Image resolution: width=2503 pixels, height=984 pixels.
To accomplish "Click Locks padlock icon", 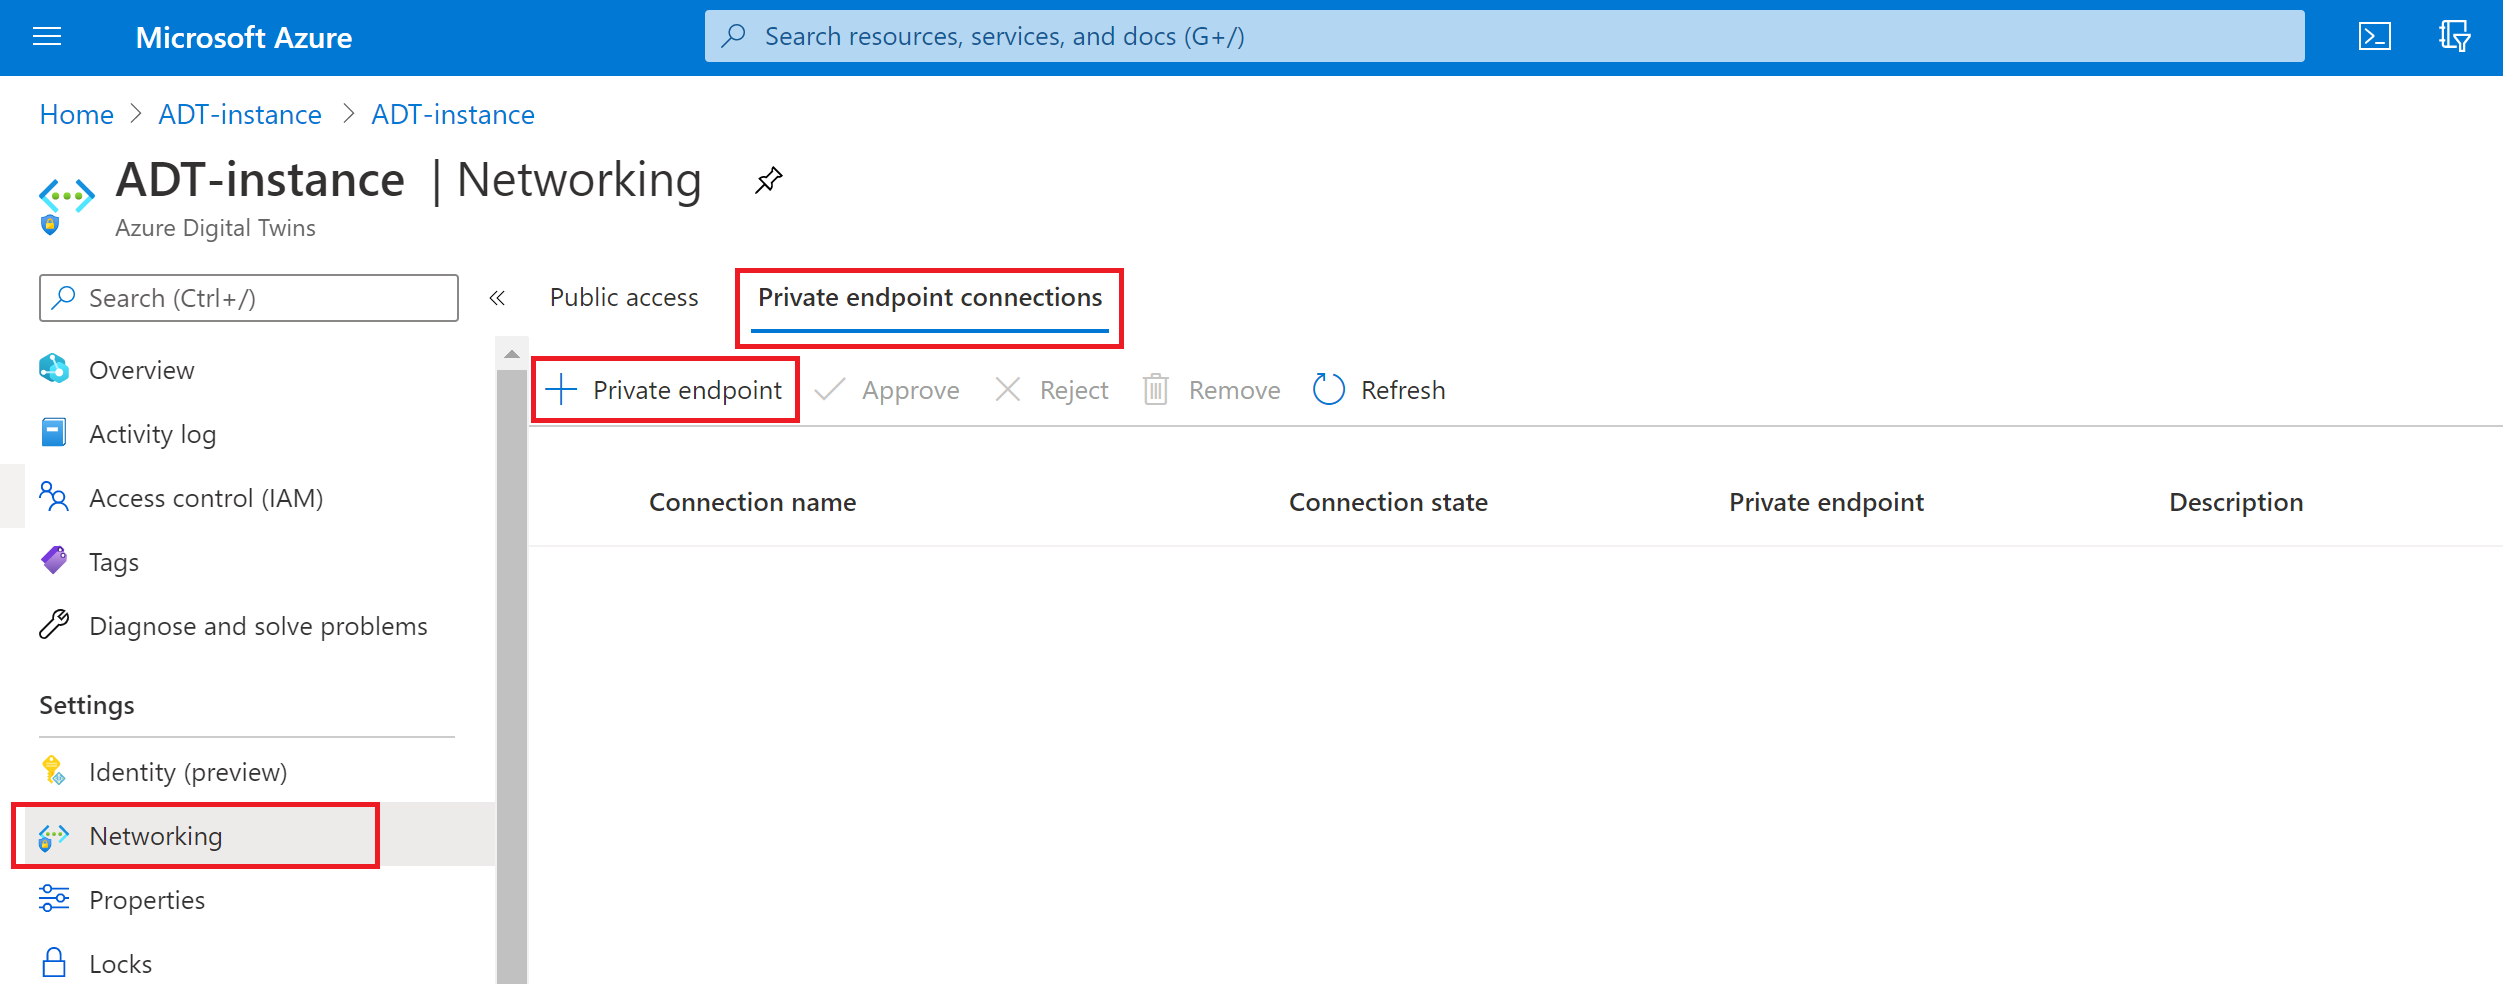I will [x=54, y=963].
